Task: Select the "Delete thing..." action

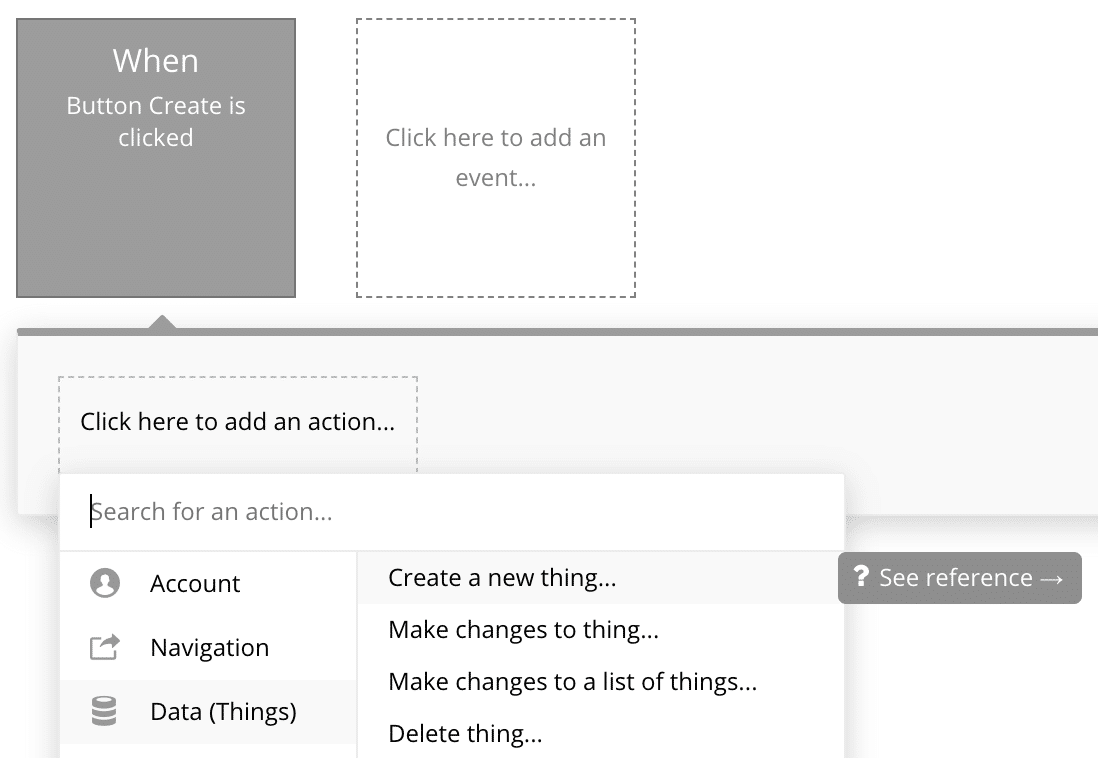Action: [x=465, y=734]
